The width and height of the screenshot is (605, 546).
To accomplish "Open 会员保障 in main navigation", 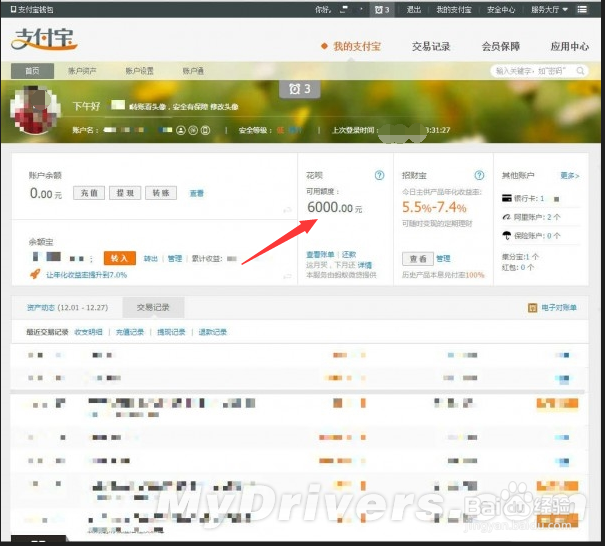I will point(500,47).
